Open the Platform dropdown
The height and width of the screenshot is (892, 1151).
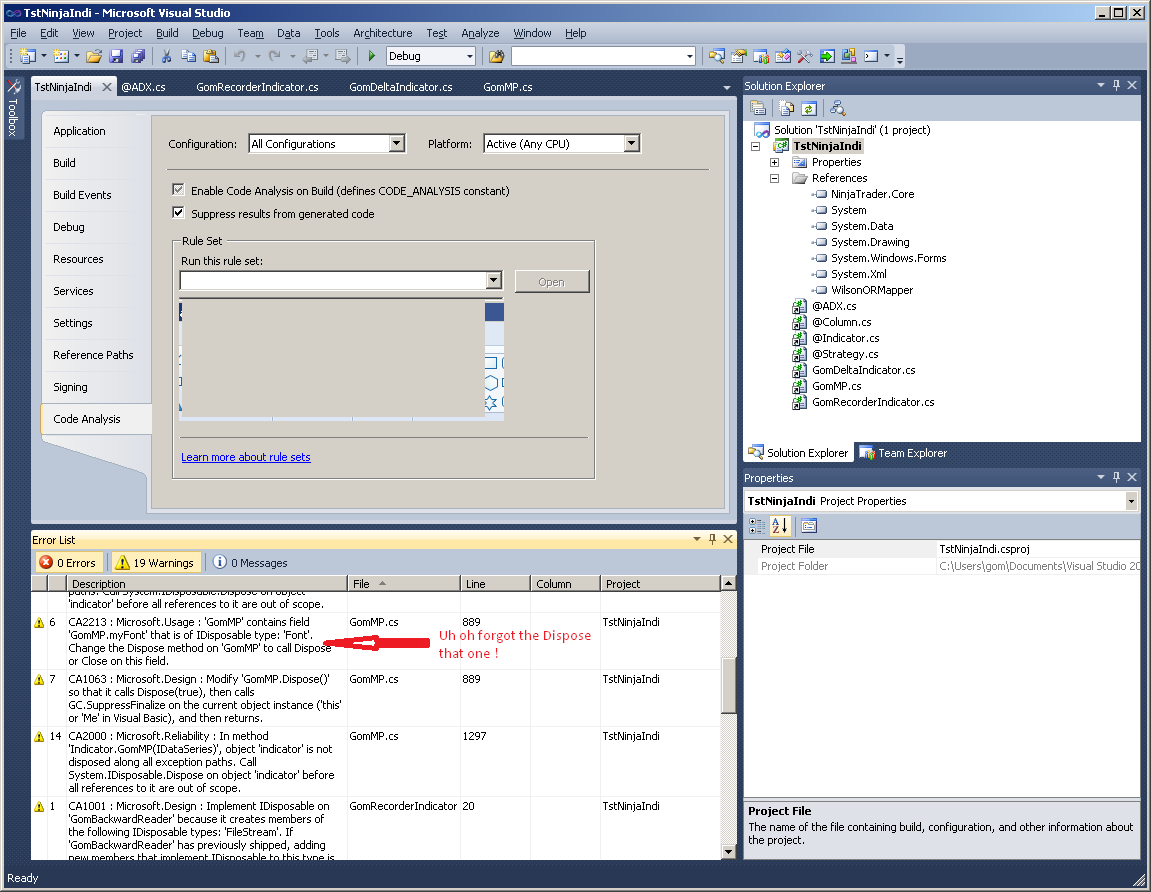pos(632,143)
